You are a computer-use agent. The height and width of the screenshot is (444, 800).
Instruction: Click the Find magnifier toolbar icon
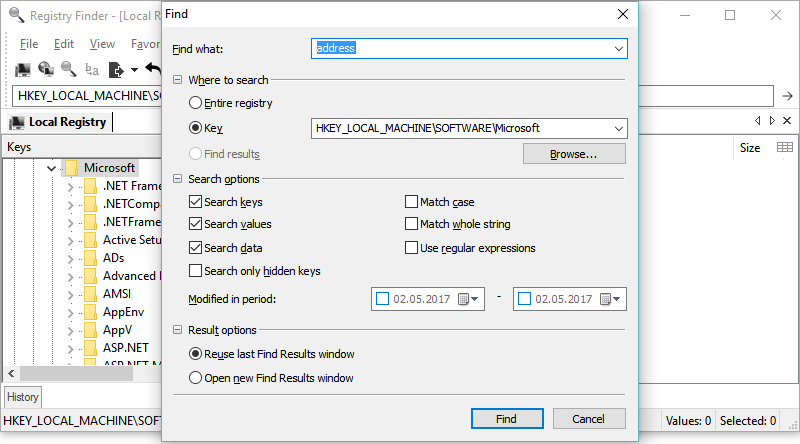69,69
